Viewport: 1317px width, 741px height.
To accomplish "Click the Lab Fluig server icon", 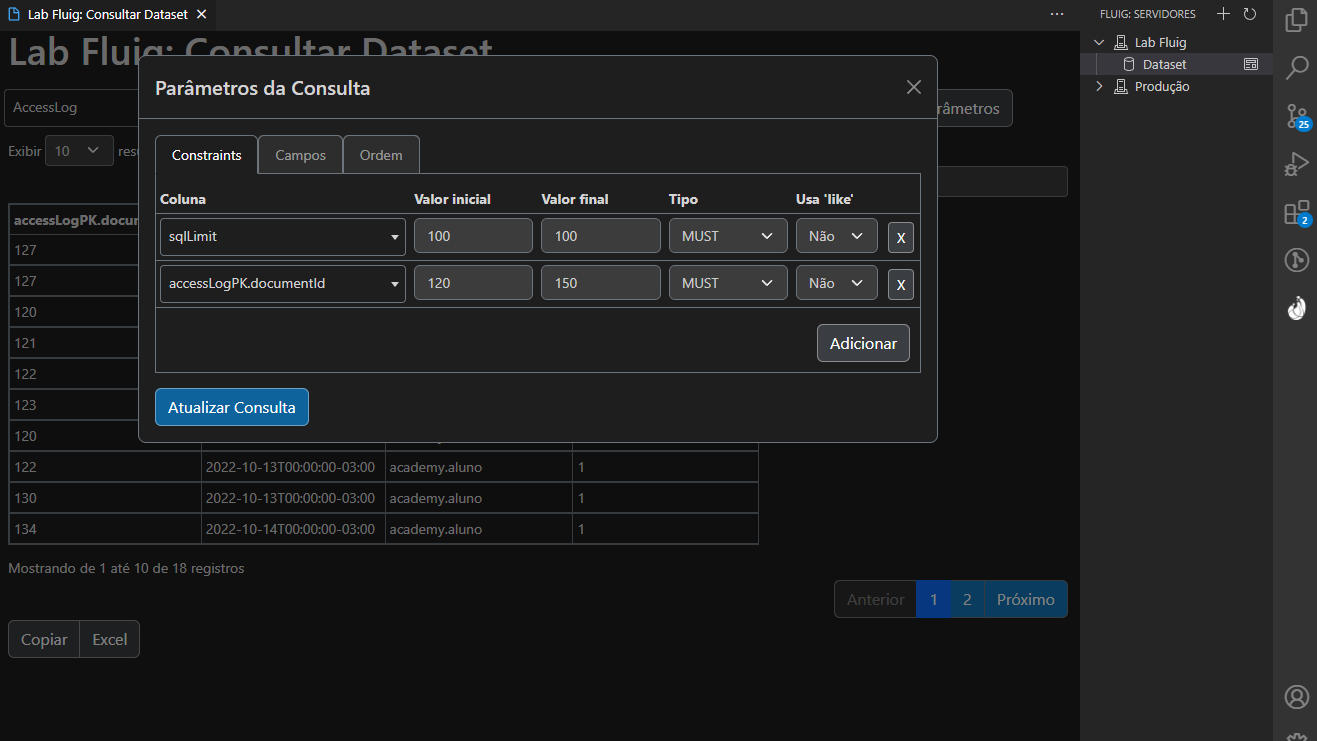I will click(1123, 43).
